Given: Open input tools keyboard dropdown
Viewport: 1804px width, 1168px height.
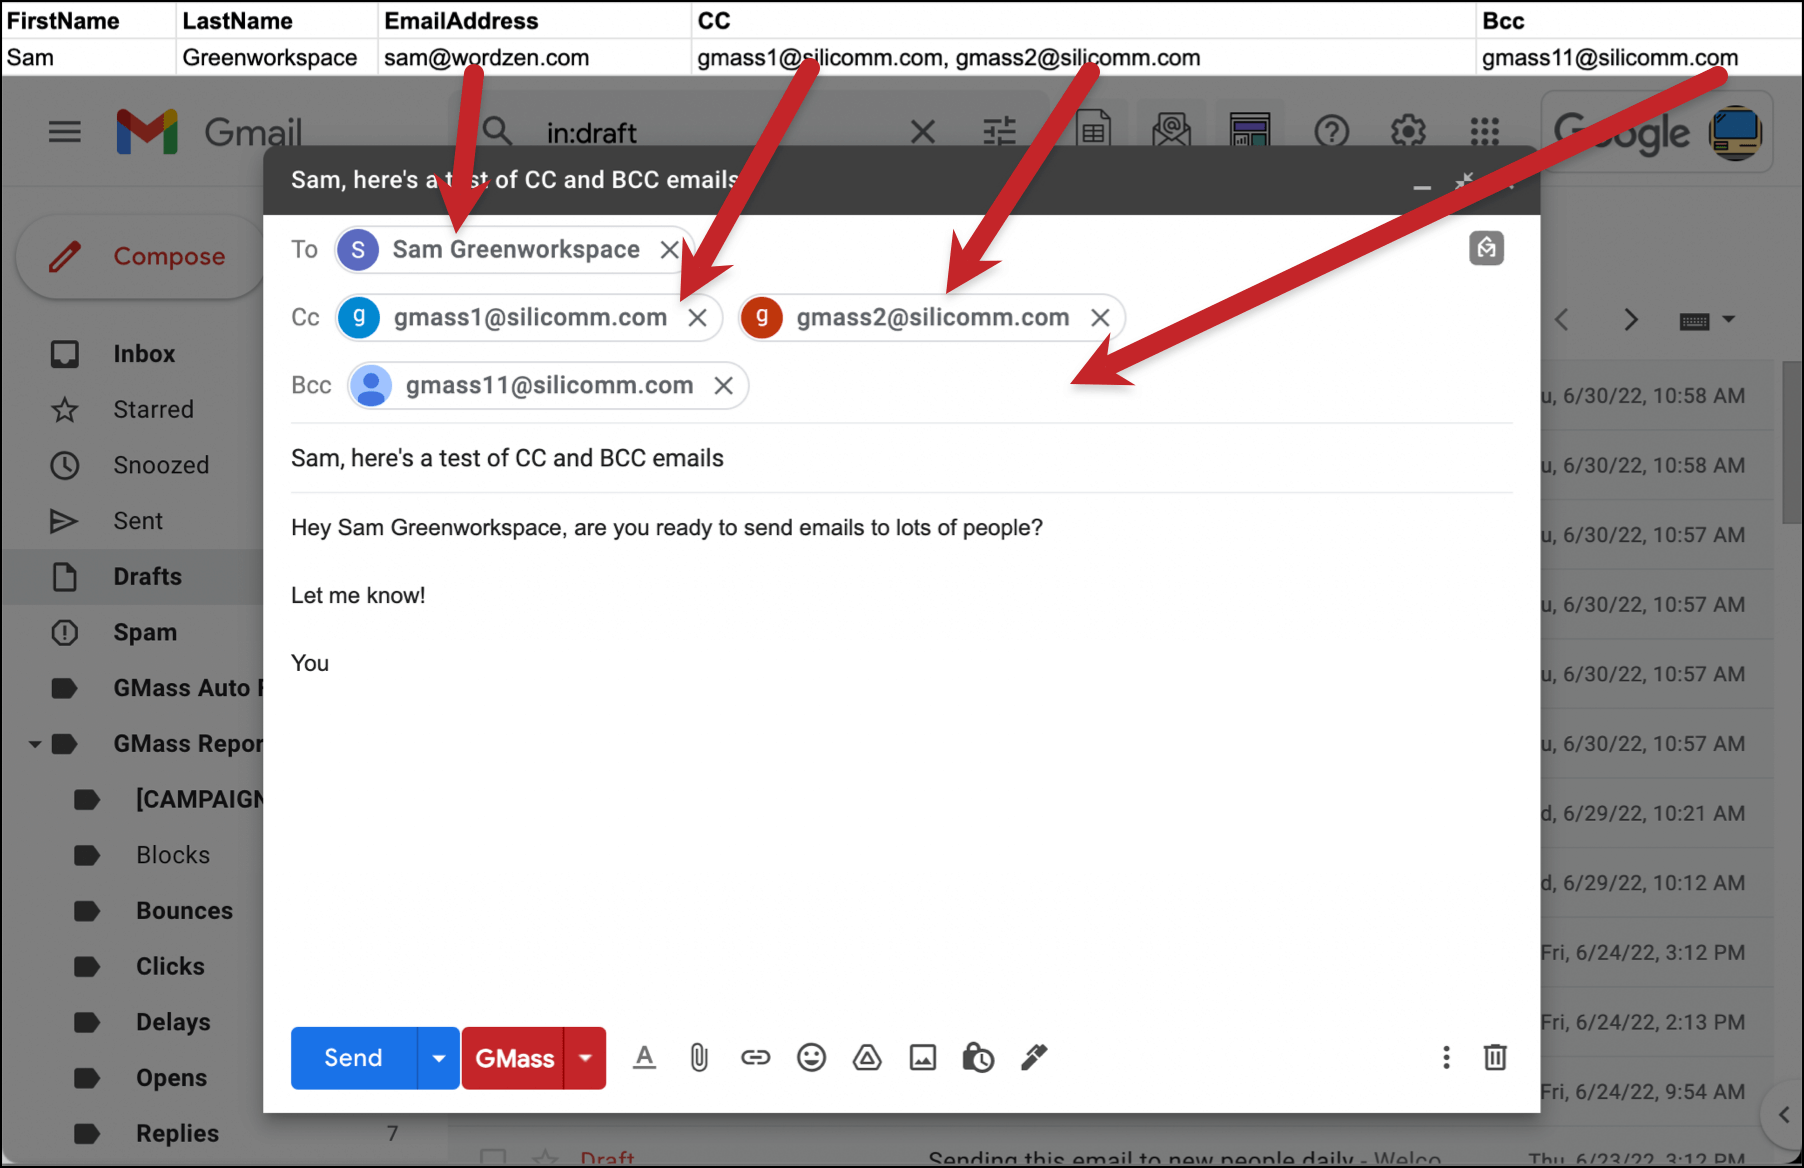Looking at the screenshot, I should tap(1707, 321).
